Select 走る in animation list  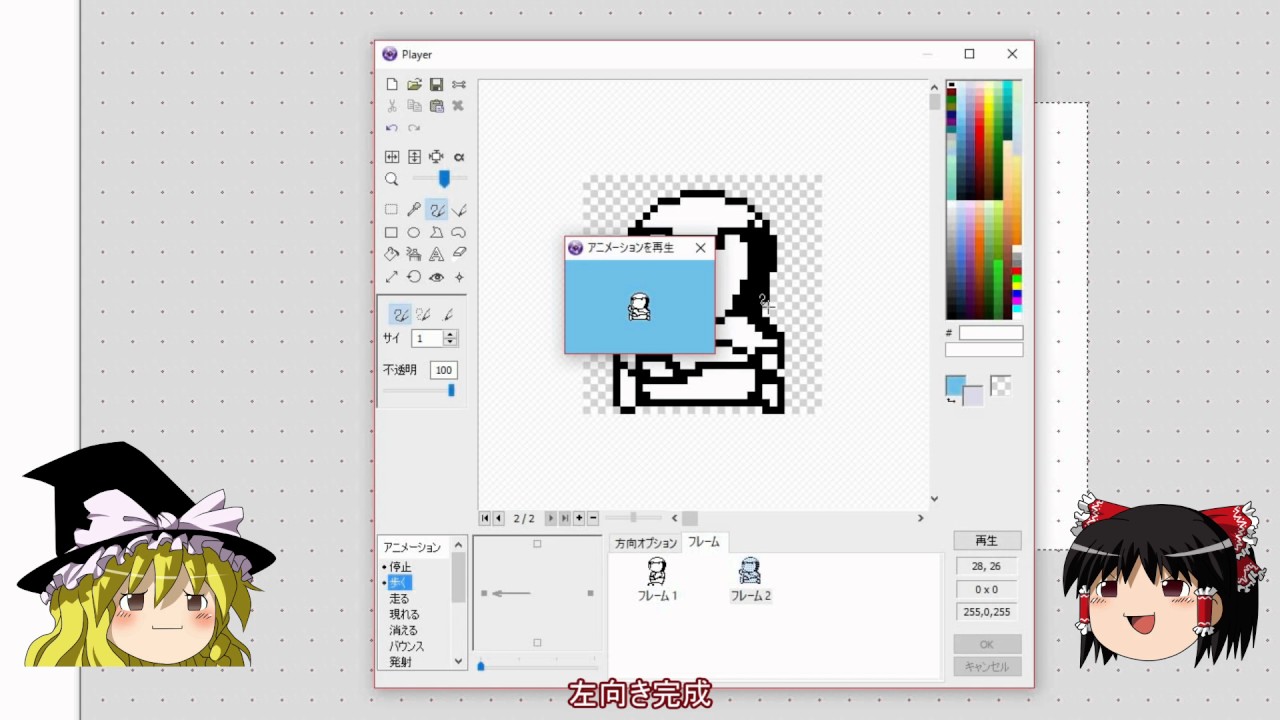(400, 598)
